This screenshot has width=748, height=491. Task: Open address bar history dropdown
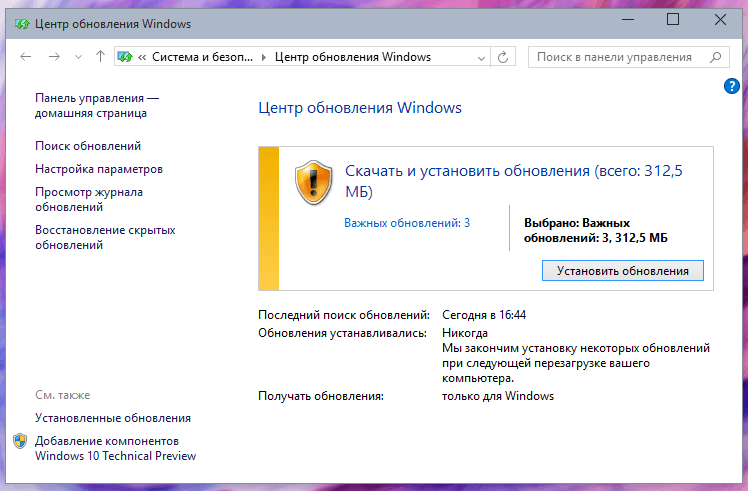pyautogui.click(x=481, y=58)
